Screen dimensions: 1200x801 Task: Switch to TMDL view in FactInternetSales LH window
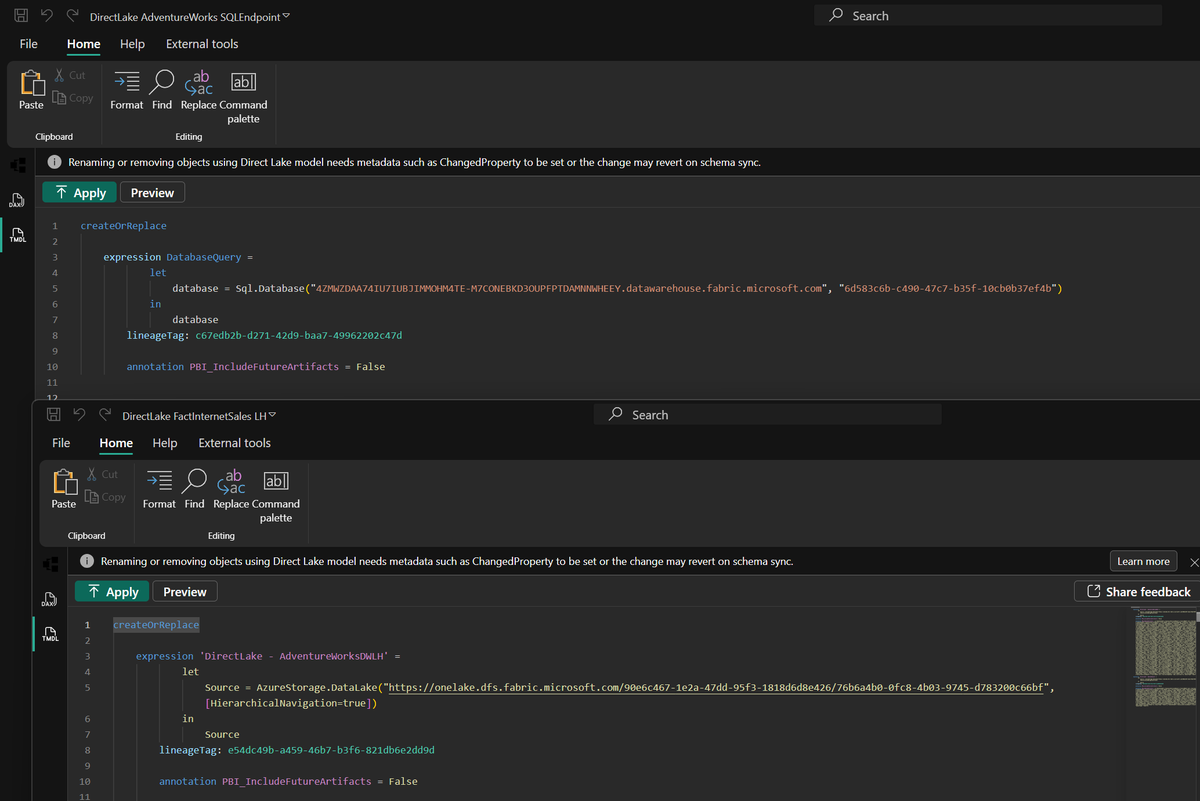(x=49, y=634)
